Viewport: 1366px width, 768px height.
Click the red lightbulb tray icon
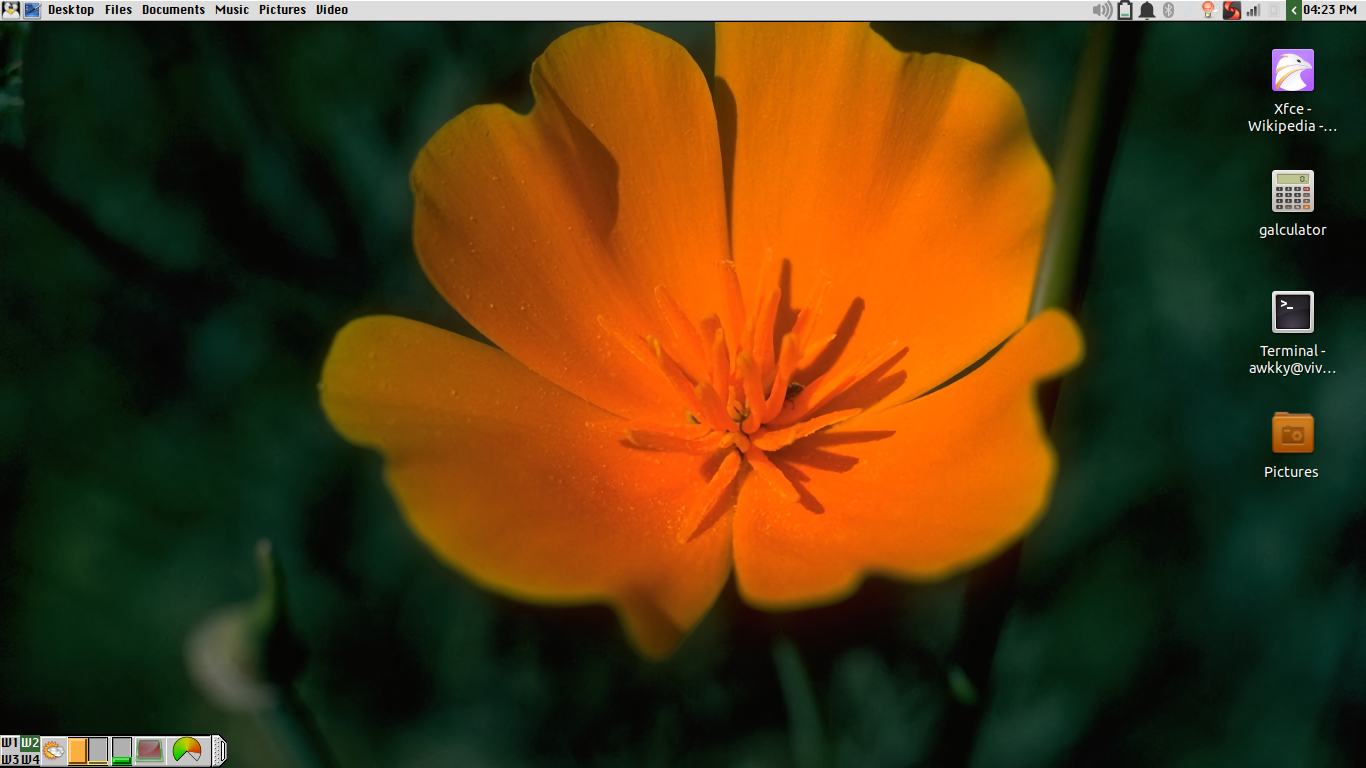1208,10
